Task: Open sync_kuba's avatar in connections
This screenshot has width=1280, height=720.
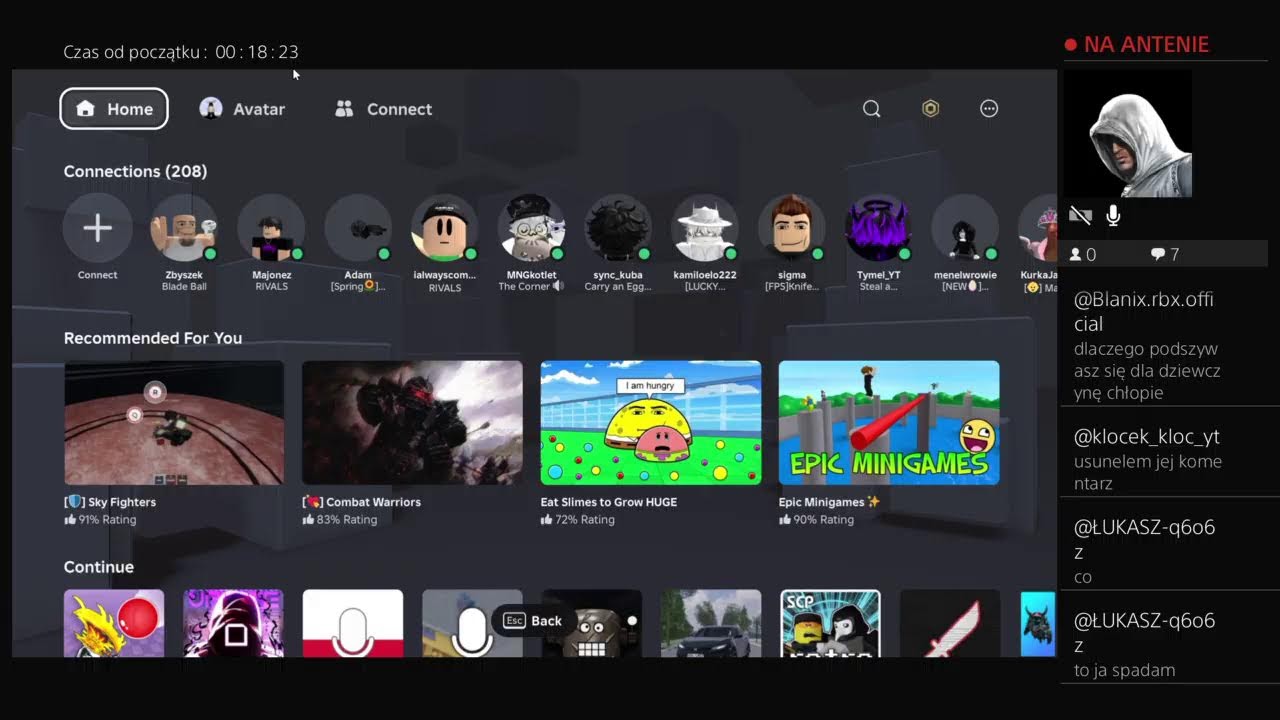Action: tap(618, 228)
